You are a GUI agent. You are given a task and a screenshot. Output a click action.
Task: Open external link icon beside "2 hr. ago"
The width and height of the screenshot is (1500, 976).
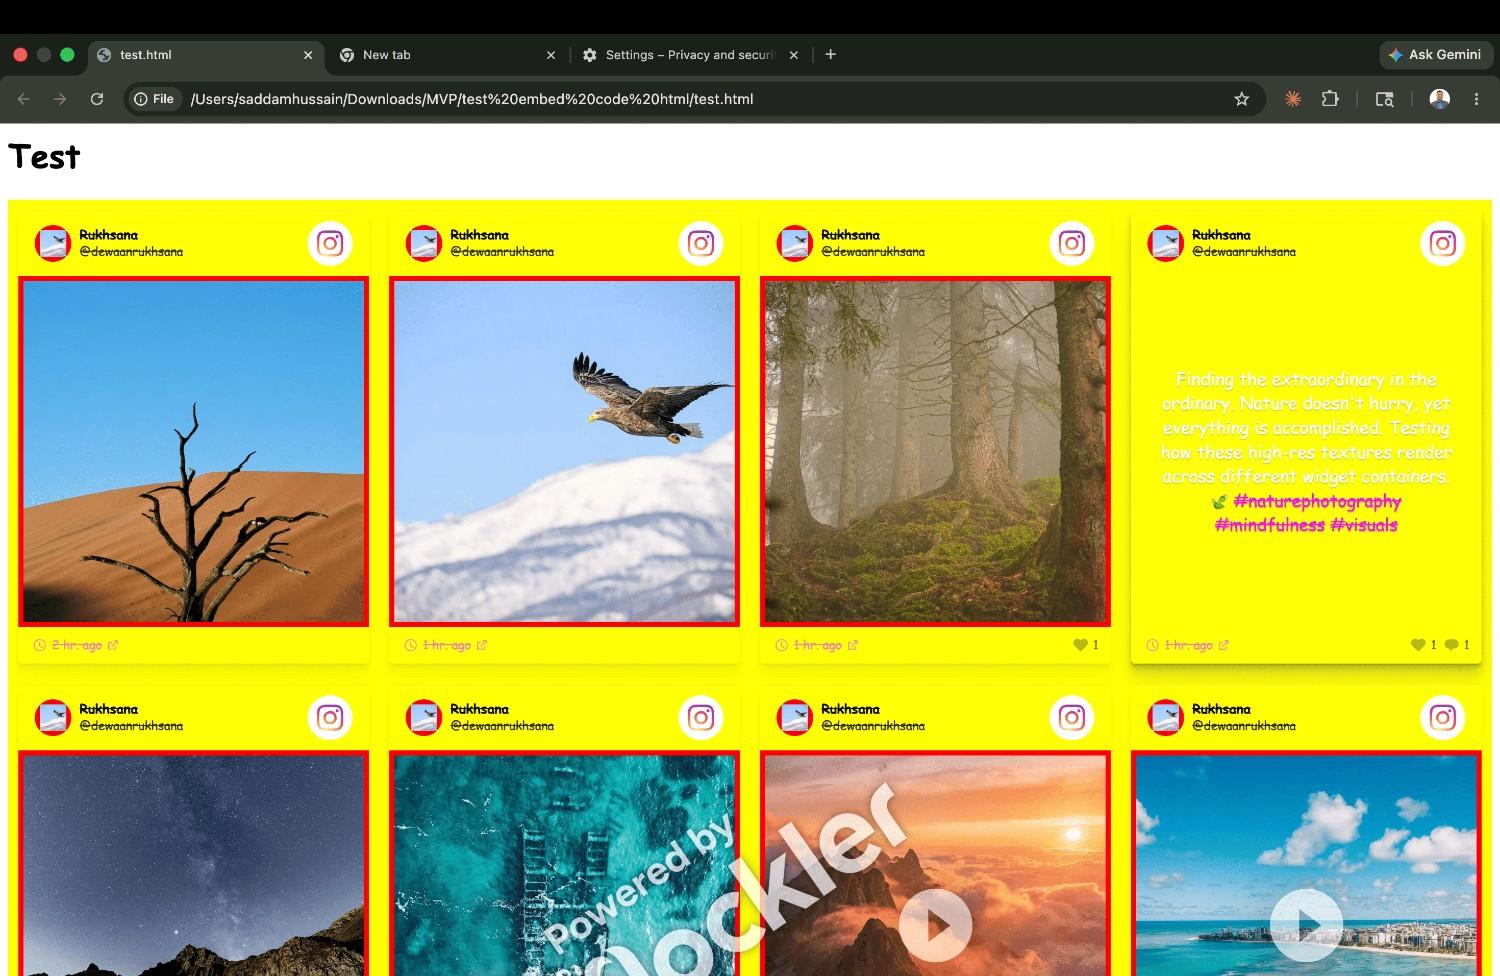point(113,645)
